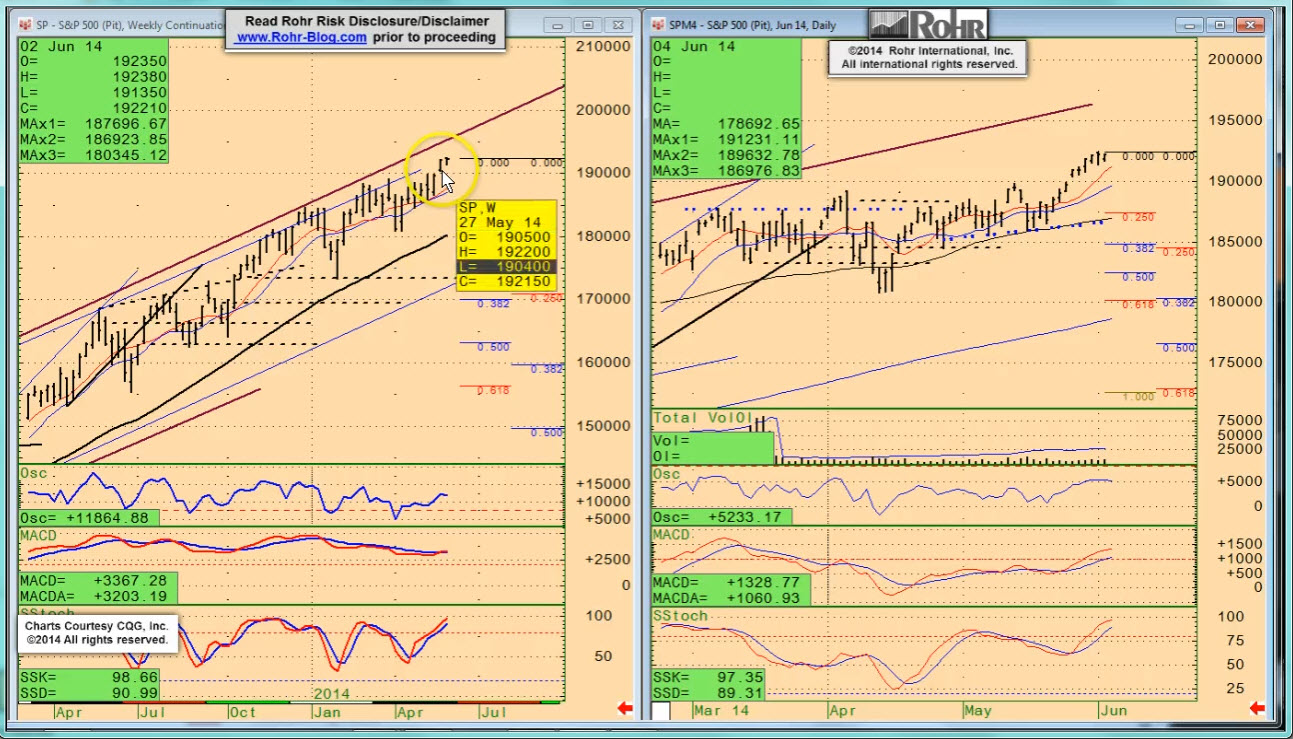Click the daily Osc value readout +5233.17
Image resolution: width=1293 pixels, height=739 pixels.
pyautogui.click(x=722, y=517)
